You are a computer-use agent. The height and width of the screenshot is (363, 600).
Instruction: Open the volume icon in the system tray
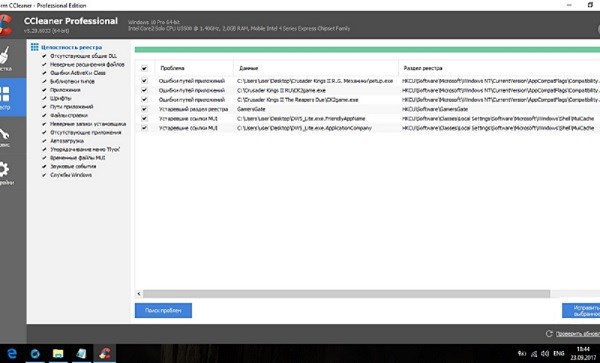click(x=545, y=353)
